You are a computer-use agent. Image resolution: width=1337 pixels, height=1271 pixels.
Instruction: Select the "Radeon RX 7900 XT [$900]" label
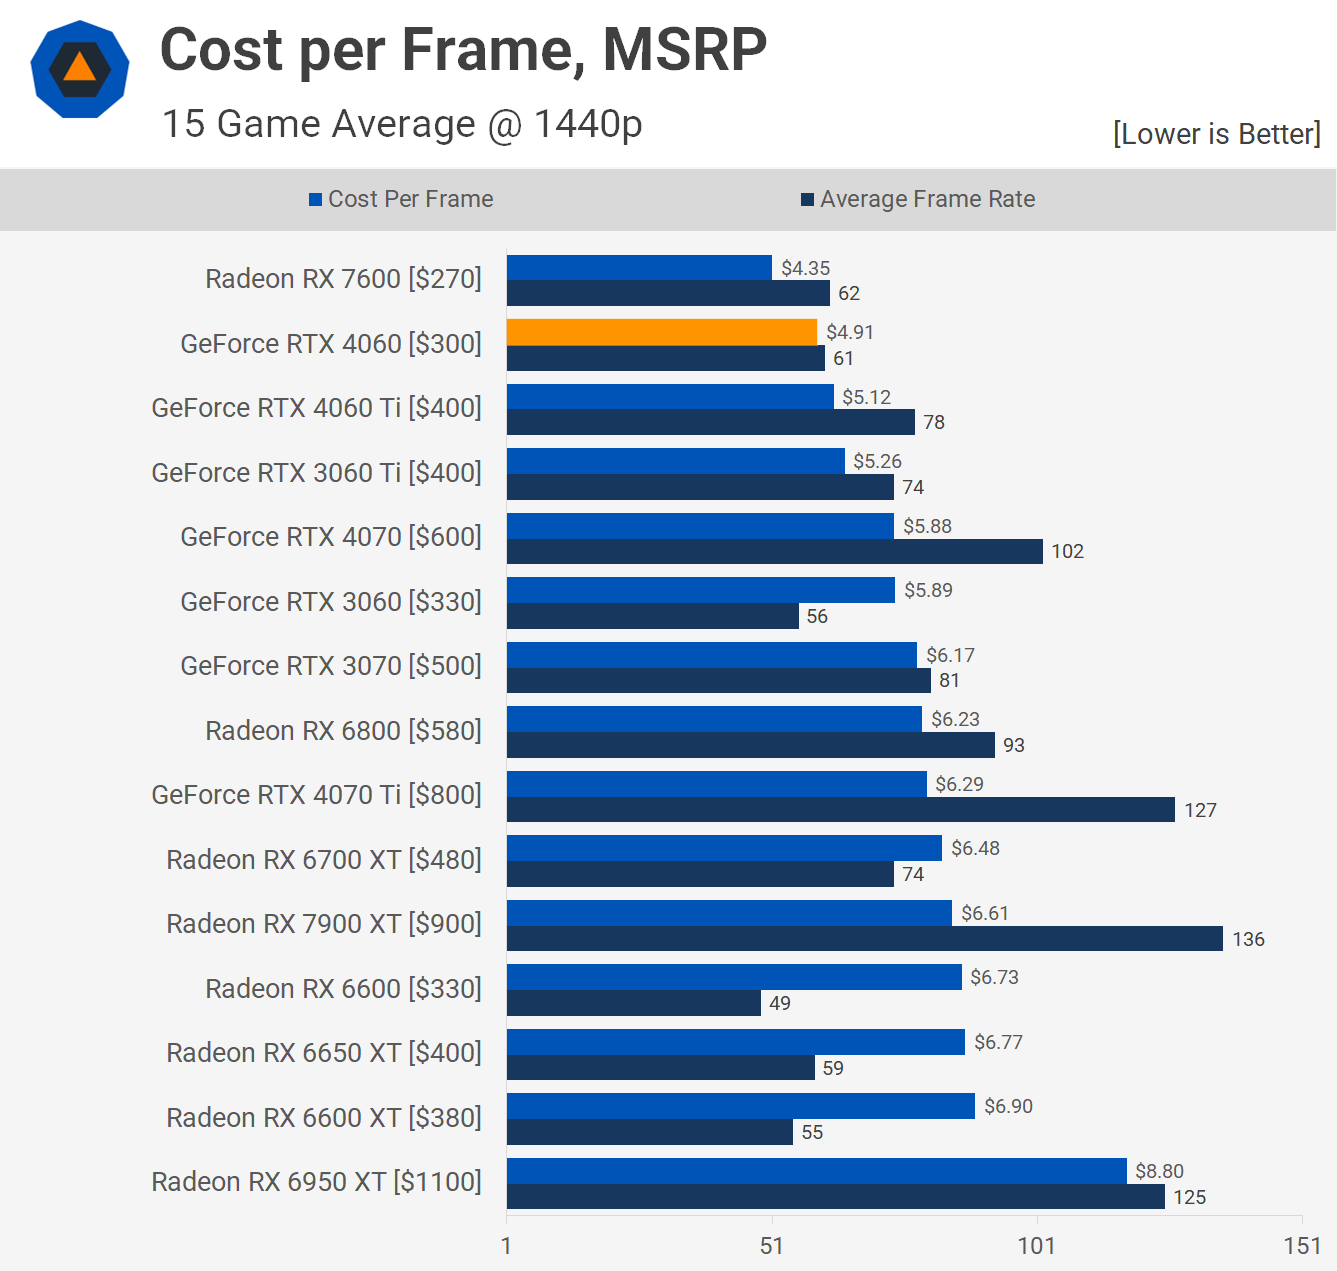tap(324, 924)
